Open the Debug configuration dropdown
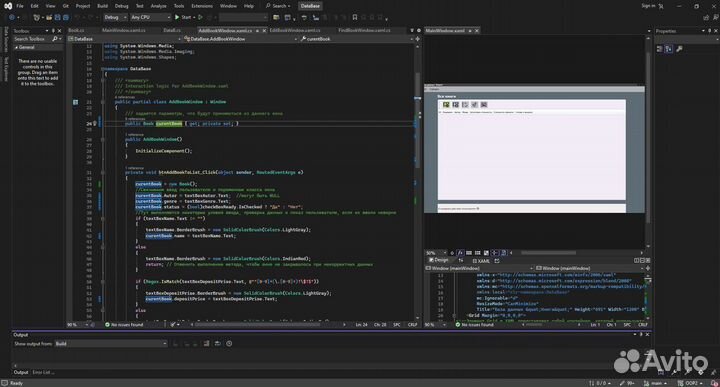The height and width of the screenshot is (387, 720). click(115, 17)
